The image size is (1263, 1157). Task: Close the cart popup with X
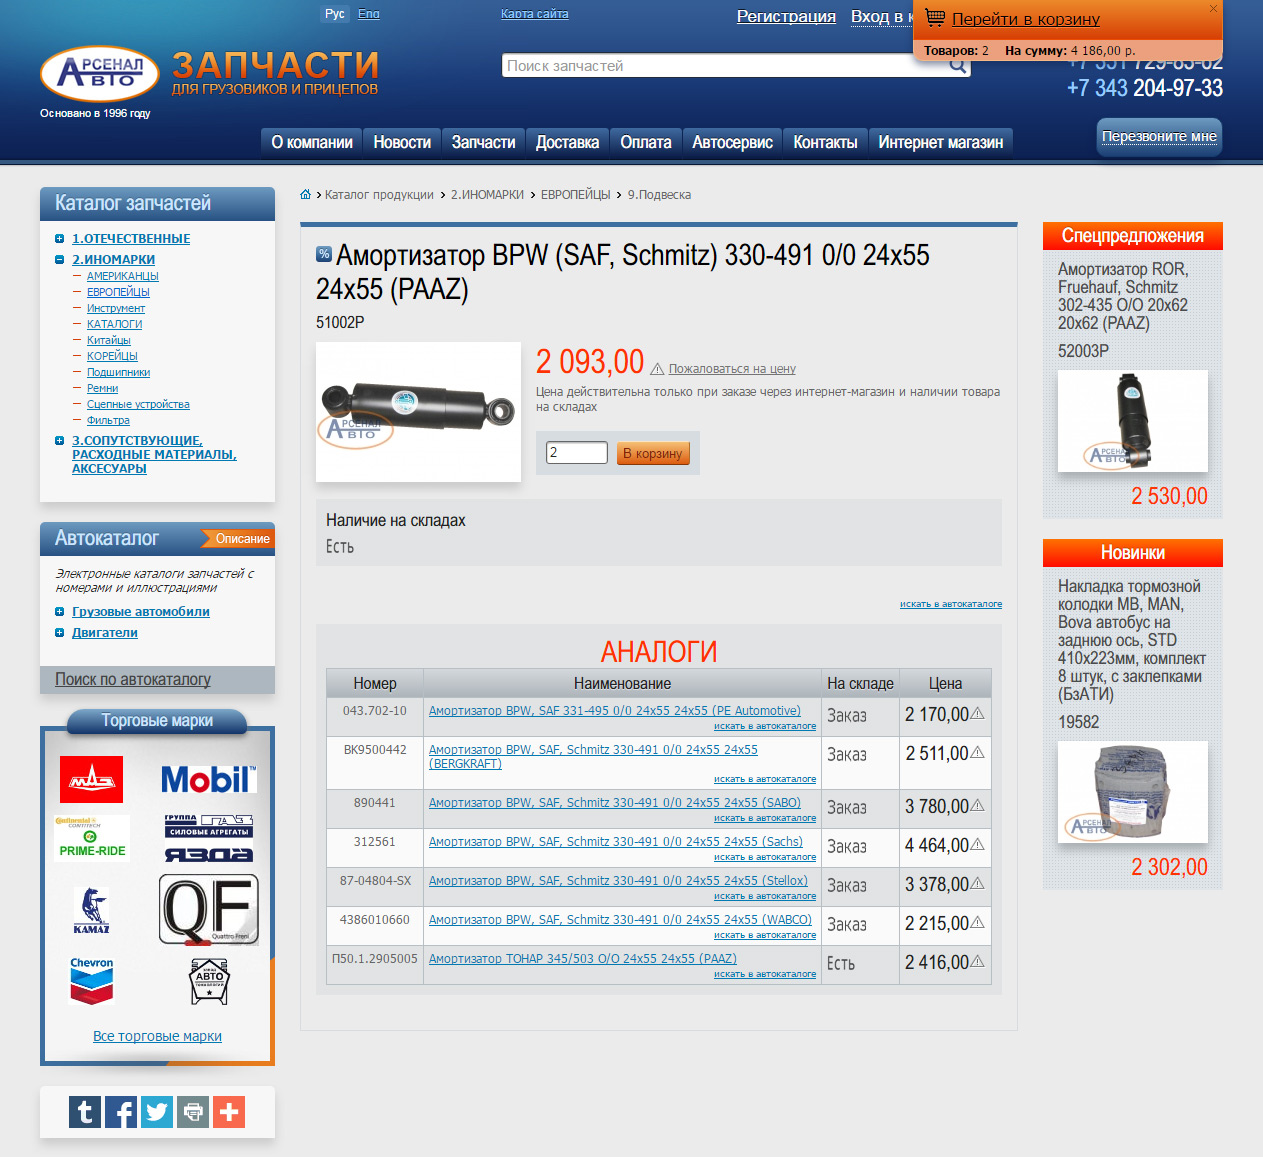click(1213, 9)
